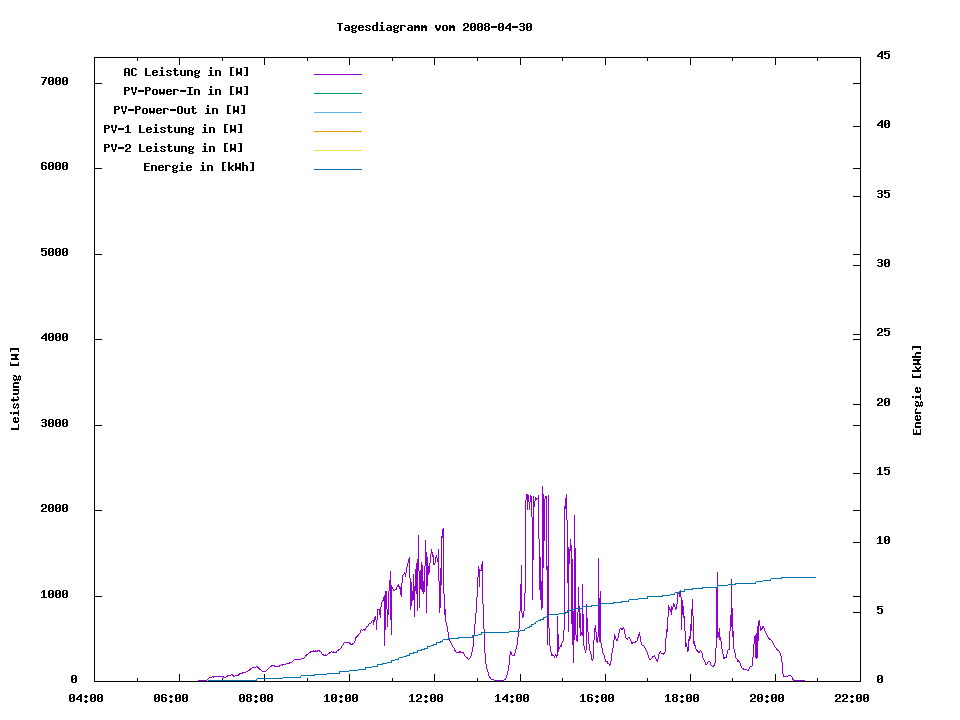Select the 16:00 time axis label
Image resolution: width=960 pixels, height=720 pixels.
597,698
